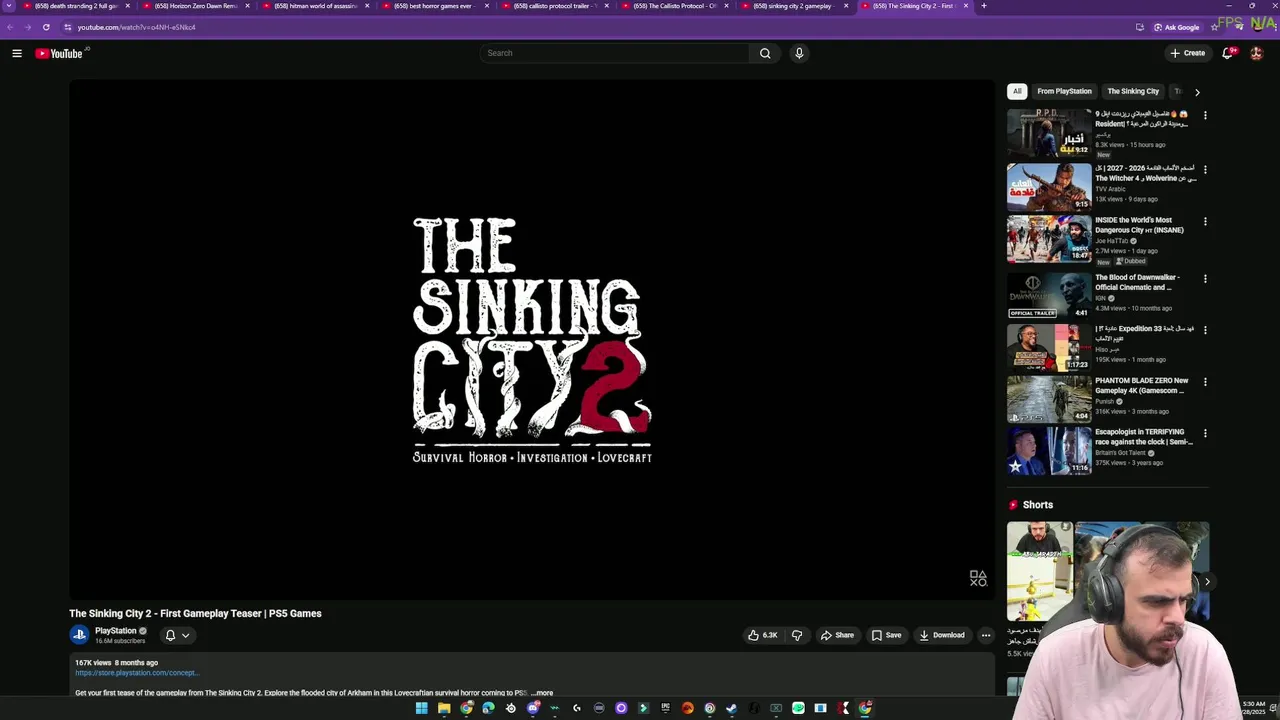Open PlayStation channel name link

point(115,631)
